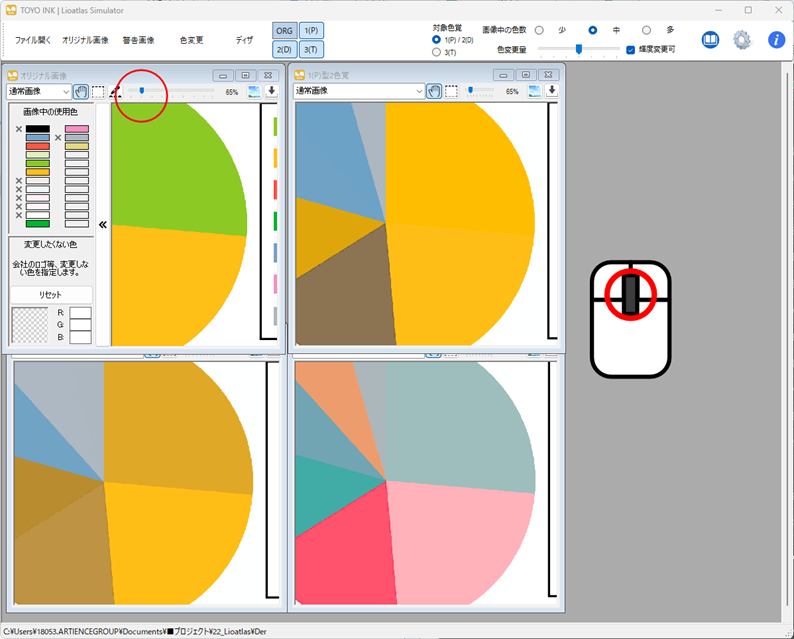This screenshot has width=794, height=639.
Task: Open settings with the gear icon
Action: [742, 40]
